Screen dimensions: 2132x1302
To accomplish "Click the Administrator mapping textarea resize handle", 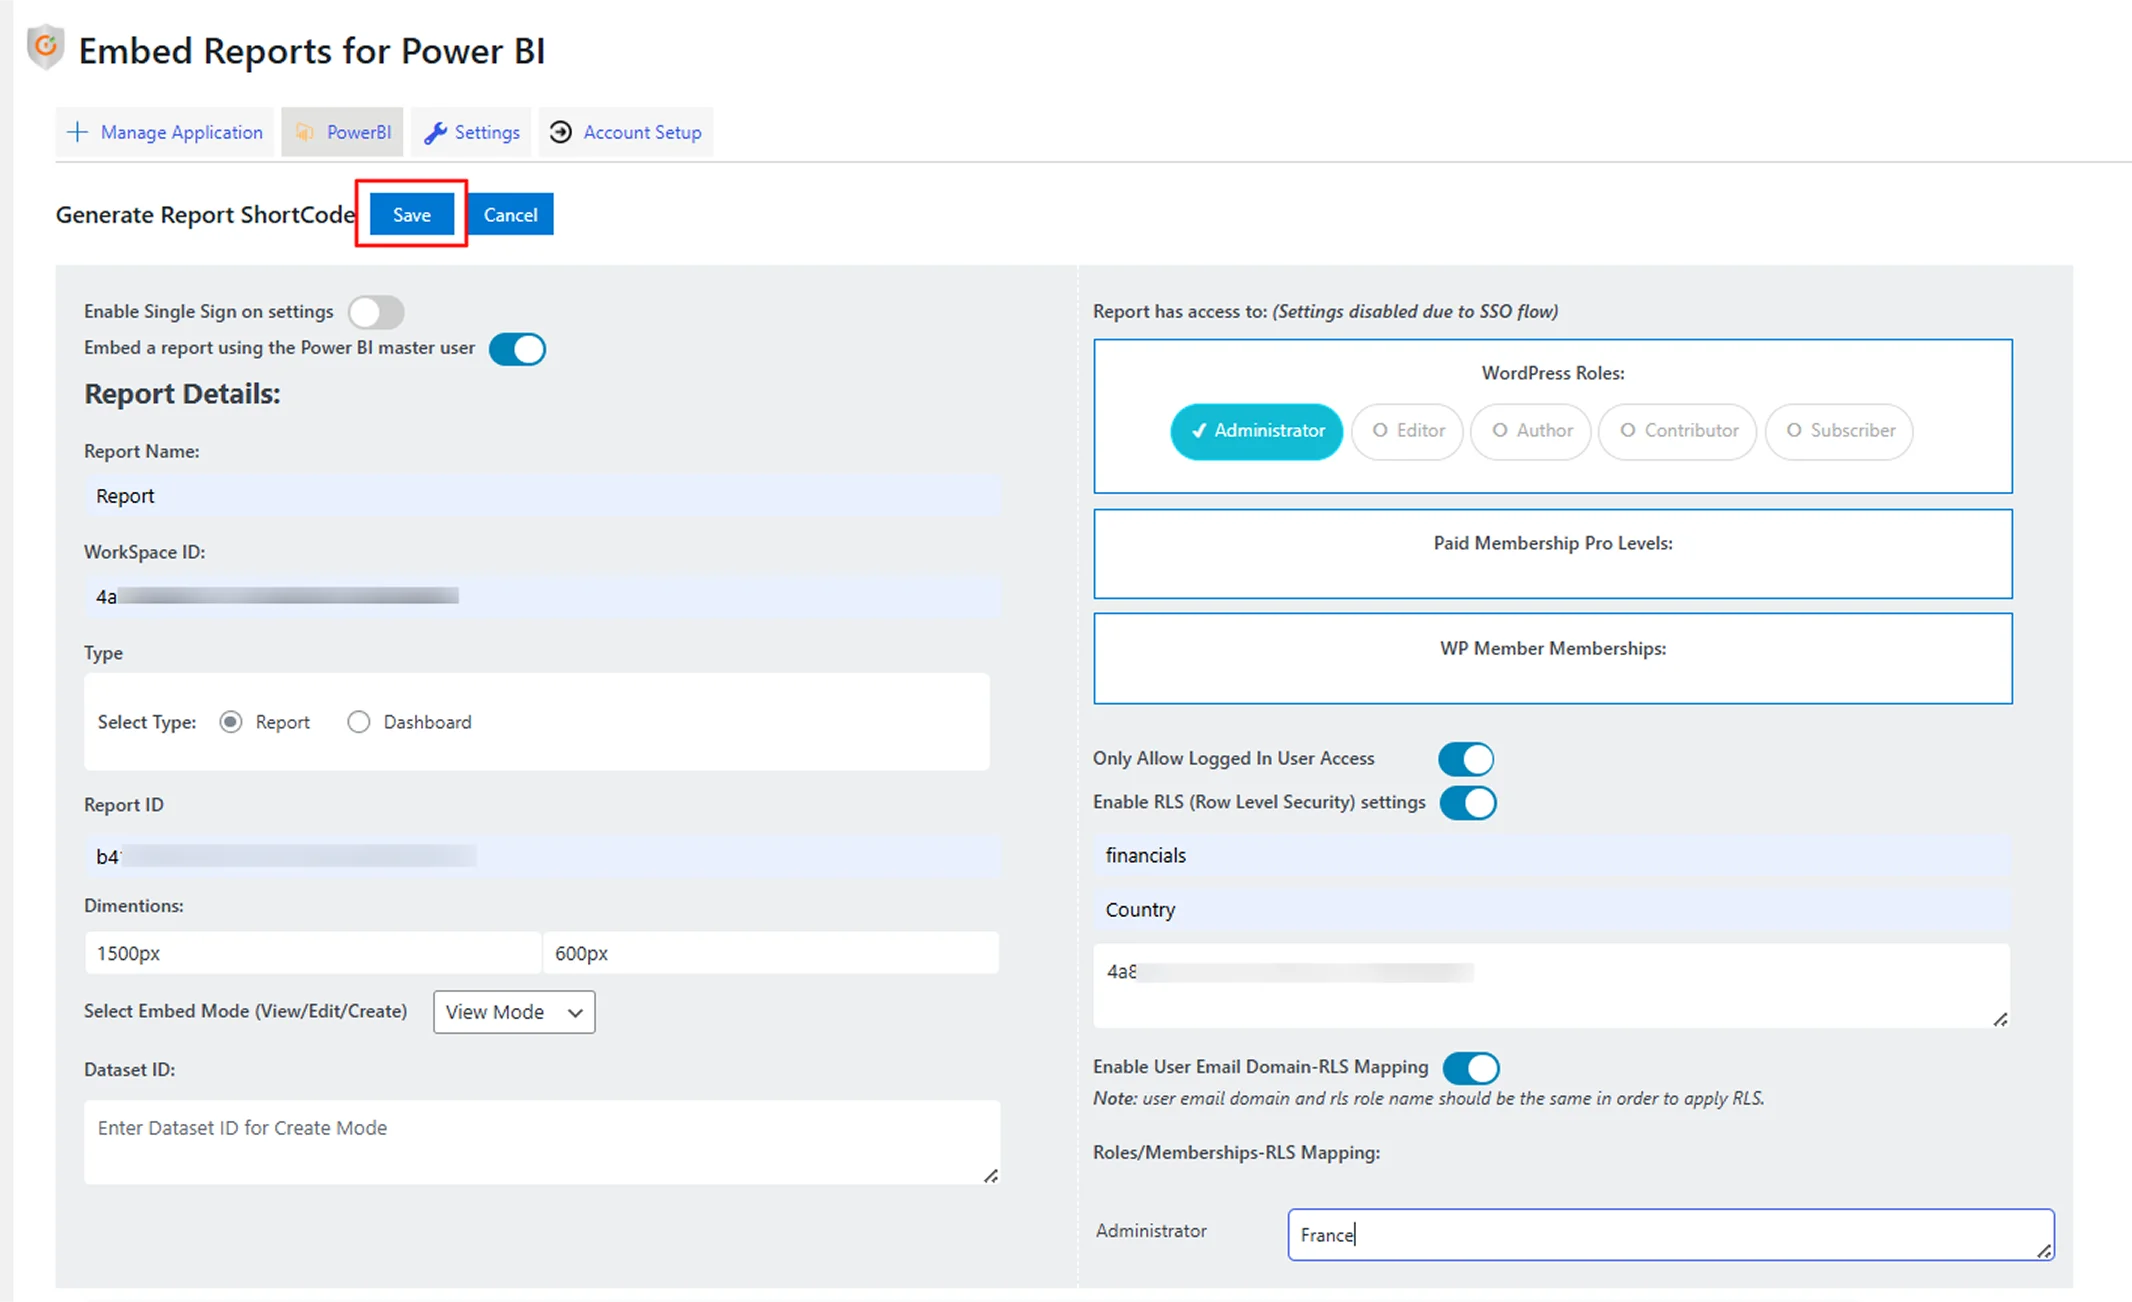I will click(2044, 1251).
